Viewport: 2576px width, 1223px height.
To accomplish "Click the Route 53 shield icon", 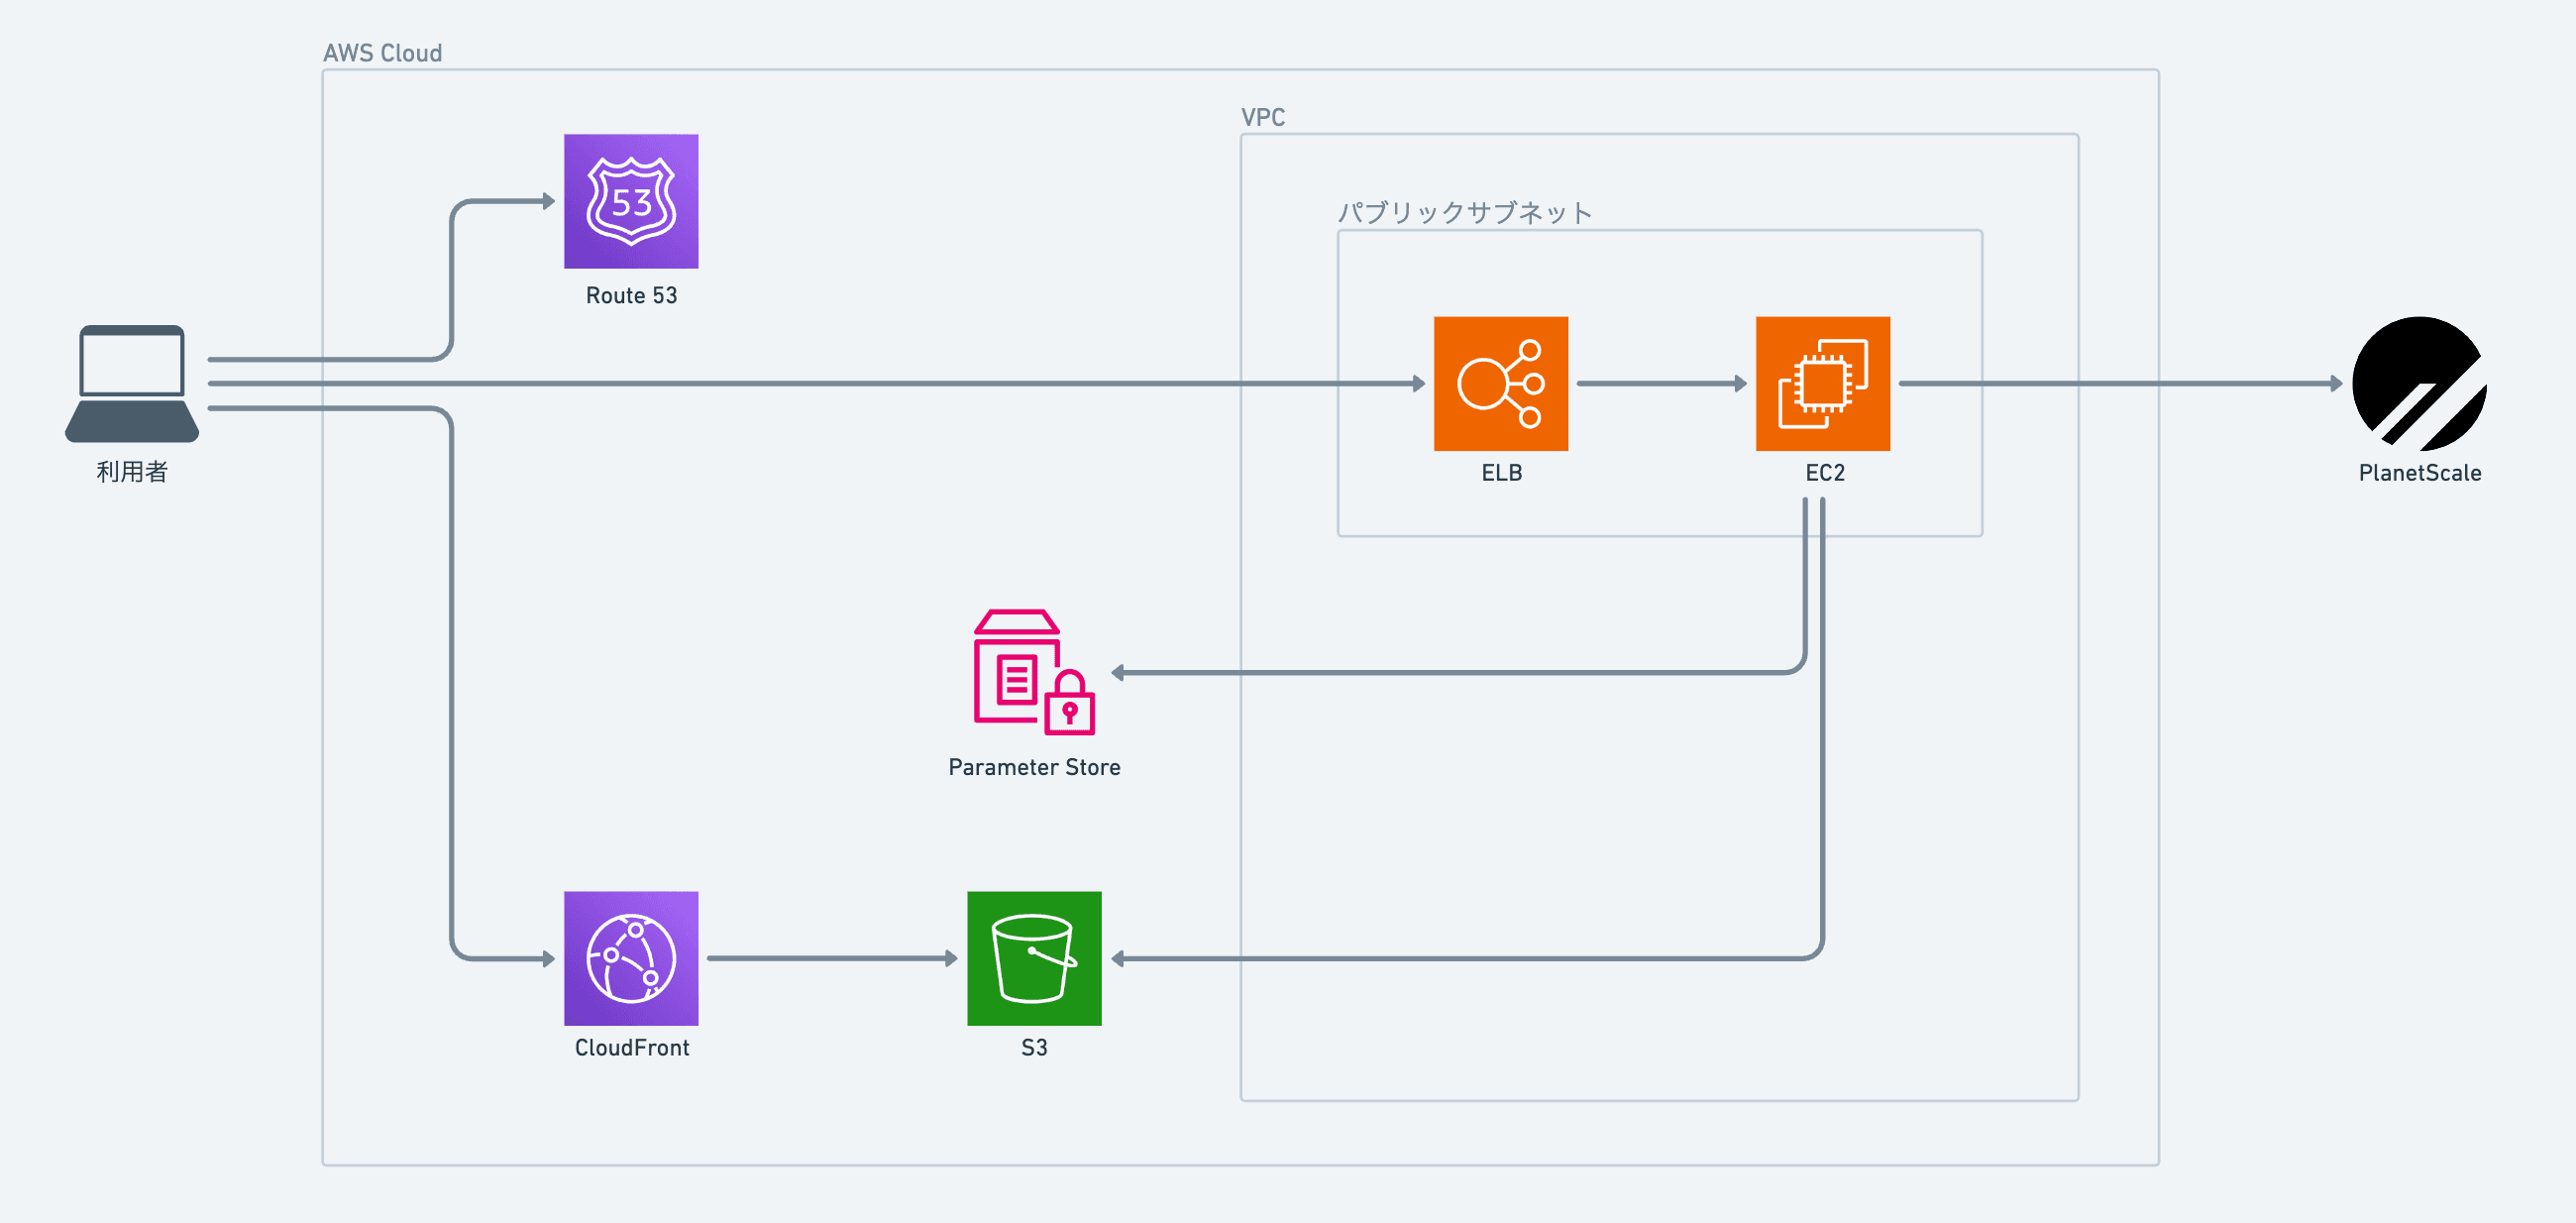I will point(631,201).
